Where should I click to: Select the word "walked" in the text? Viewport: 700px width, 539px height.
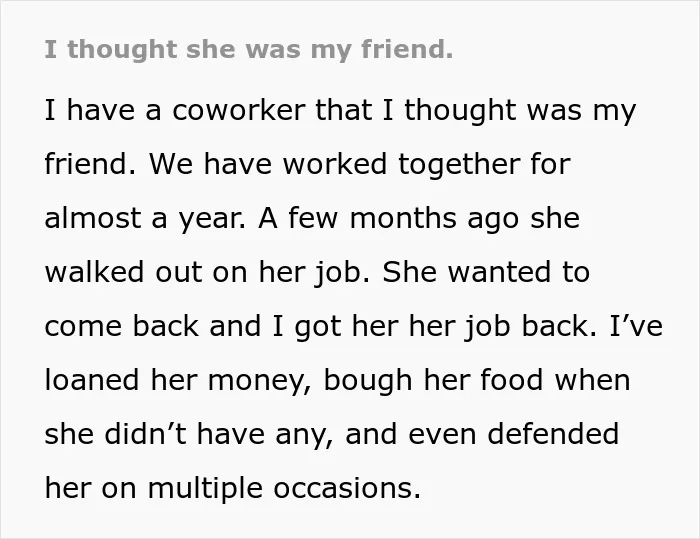pos(94,272)
